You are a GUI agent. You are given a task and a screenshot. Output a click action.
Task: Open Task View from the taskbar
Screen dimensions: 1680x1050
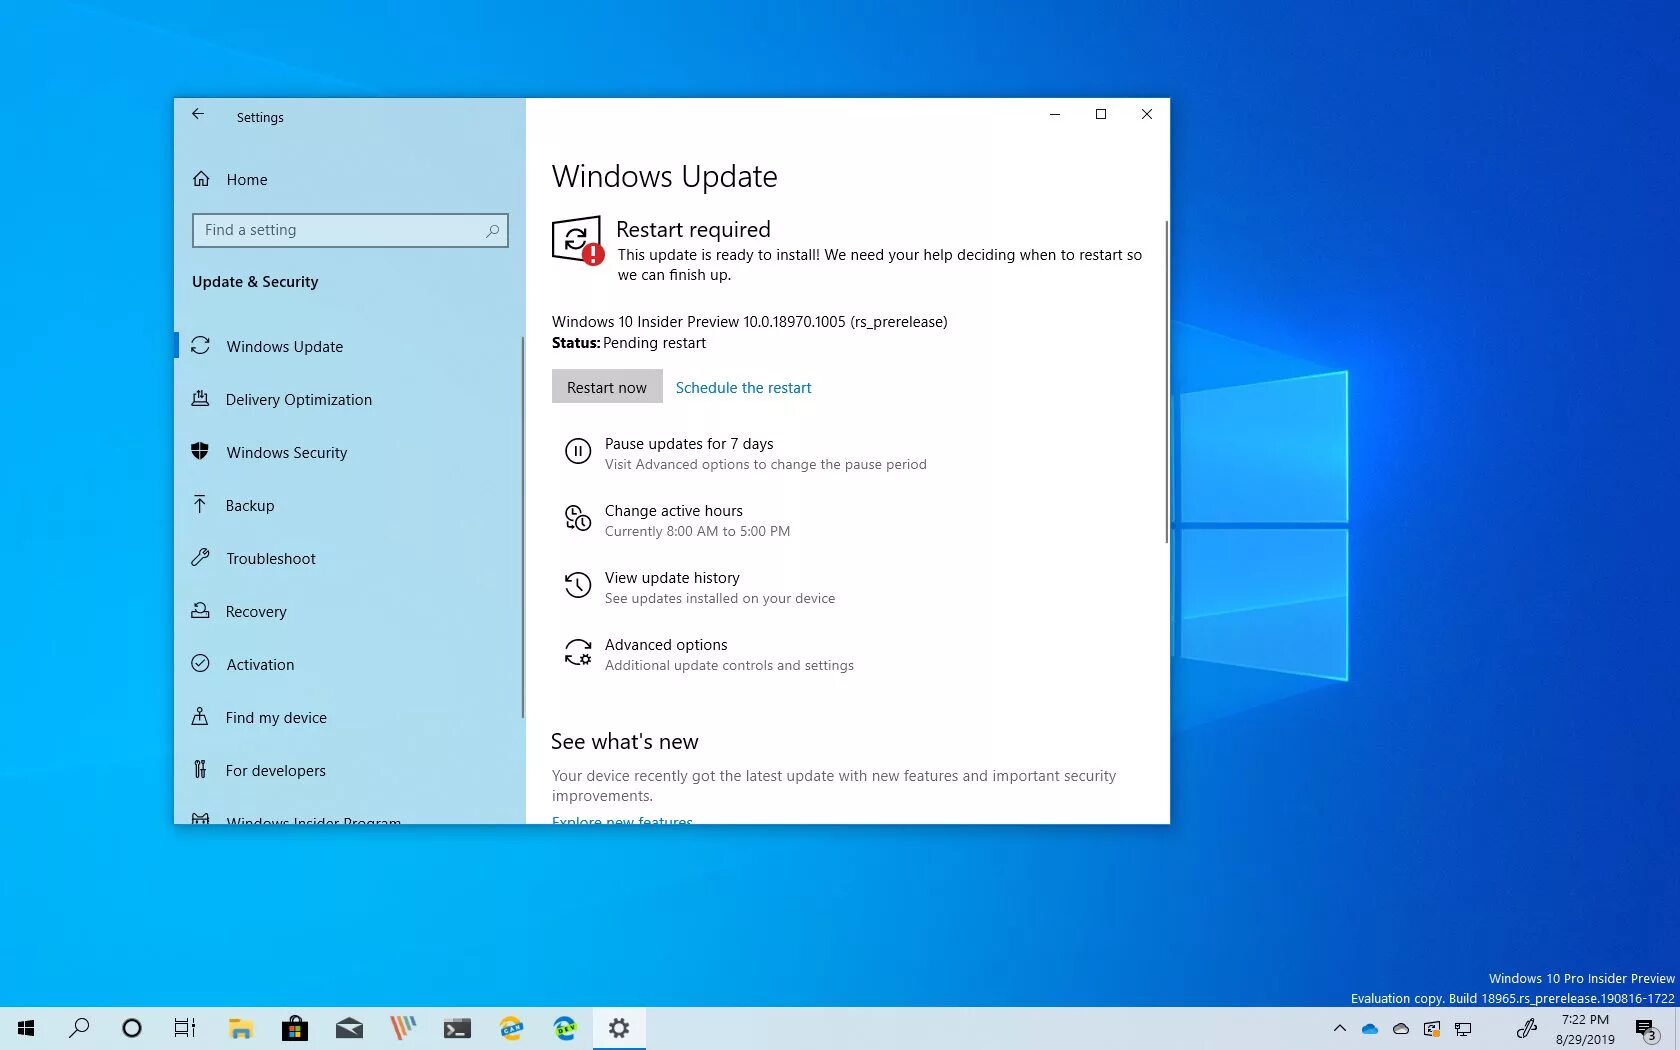(x=185, y=1028)
